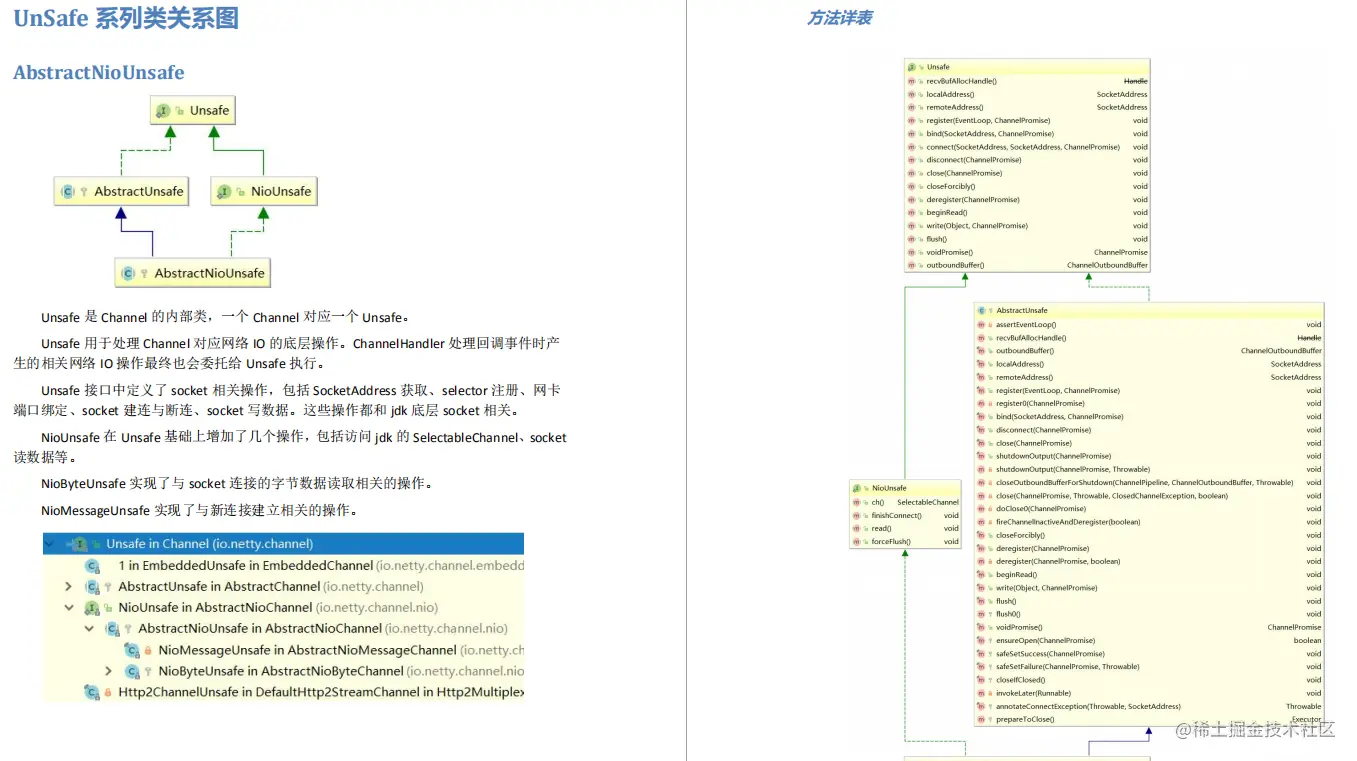Click 'ChannelOutboundBuffer' return type in Unsafe table
This screenshot has height=761, width=1357.
1107,265
